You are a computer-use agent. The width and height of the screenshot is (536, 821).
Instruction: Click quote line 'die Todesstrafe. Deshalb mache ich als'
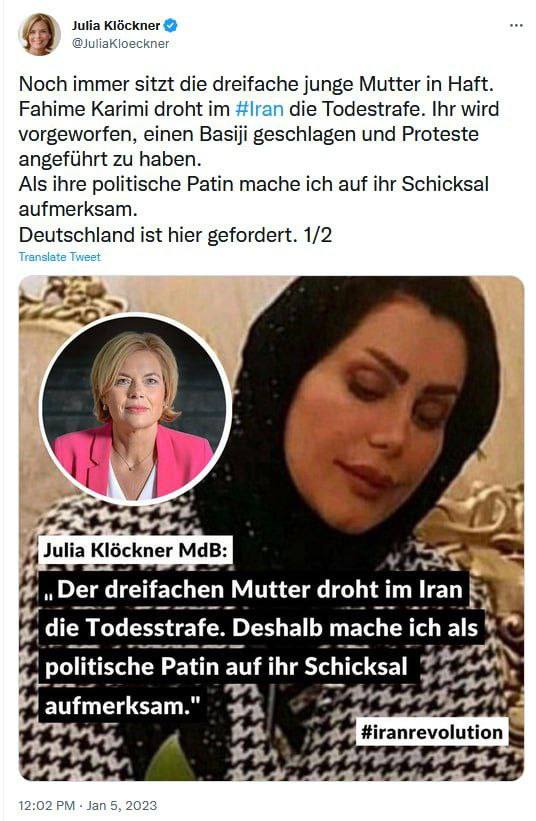262,627
